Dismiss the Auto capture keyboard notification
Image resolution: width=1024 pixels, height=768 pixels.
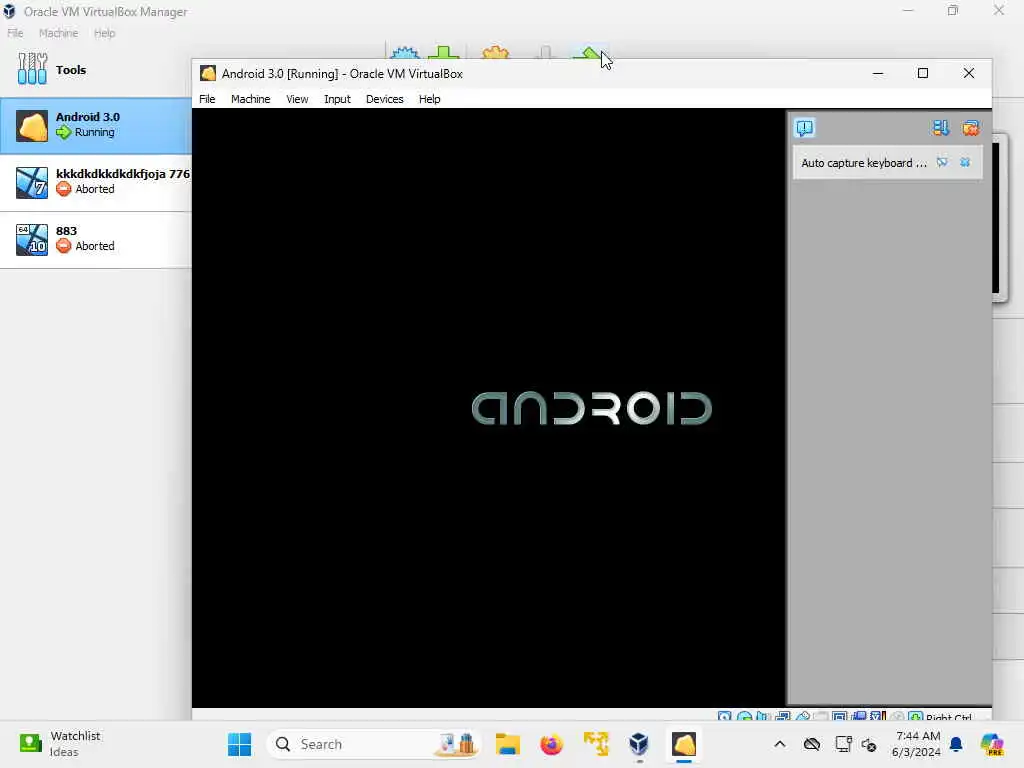[x=965, y=162]
